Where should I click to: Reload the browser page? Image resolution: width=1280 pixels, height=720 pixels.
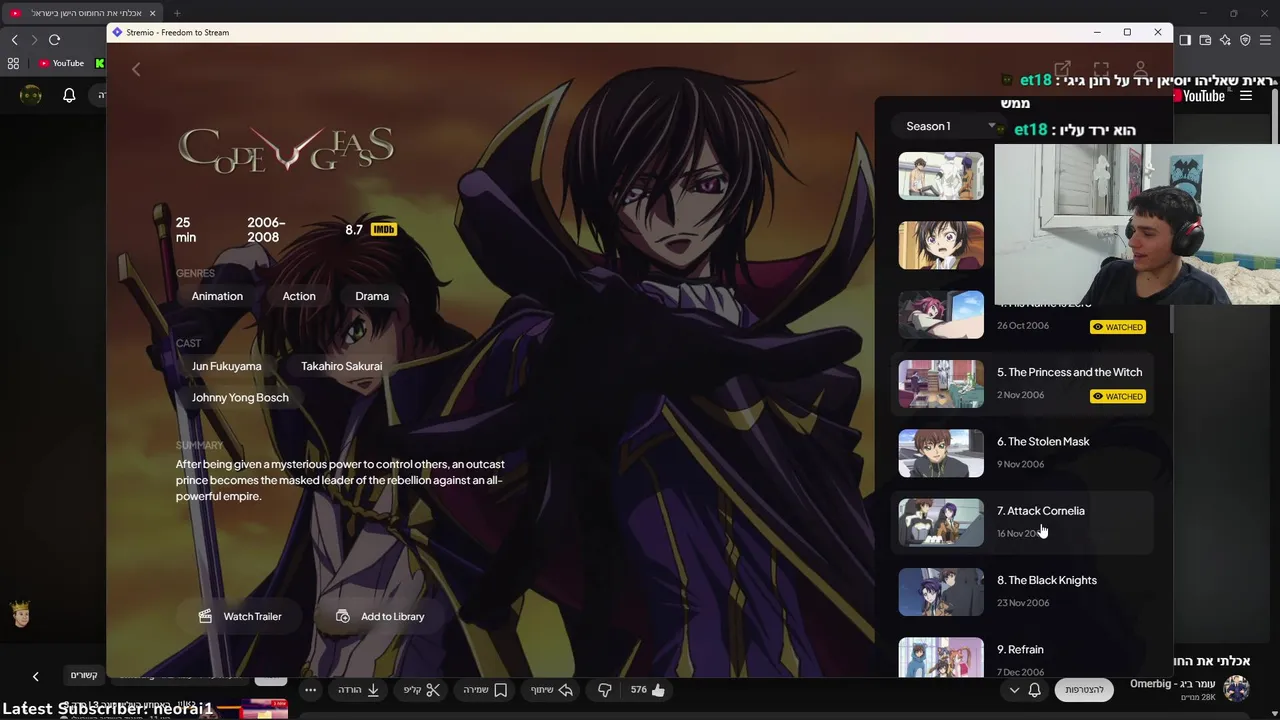(54, 40)
